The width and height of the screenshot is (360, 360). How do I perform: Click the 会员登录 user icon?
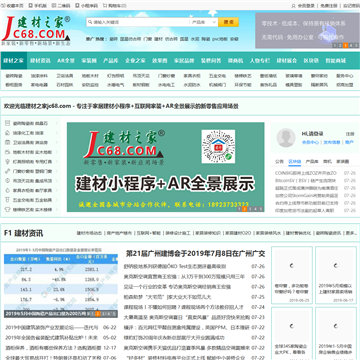(x=293, y=6)
